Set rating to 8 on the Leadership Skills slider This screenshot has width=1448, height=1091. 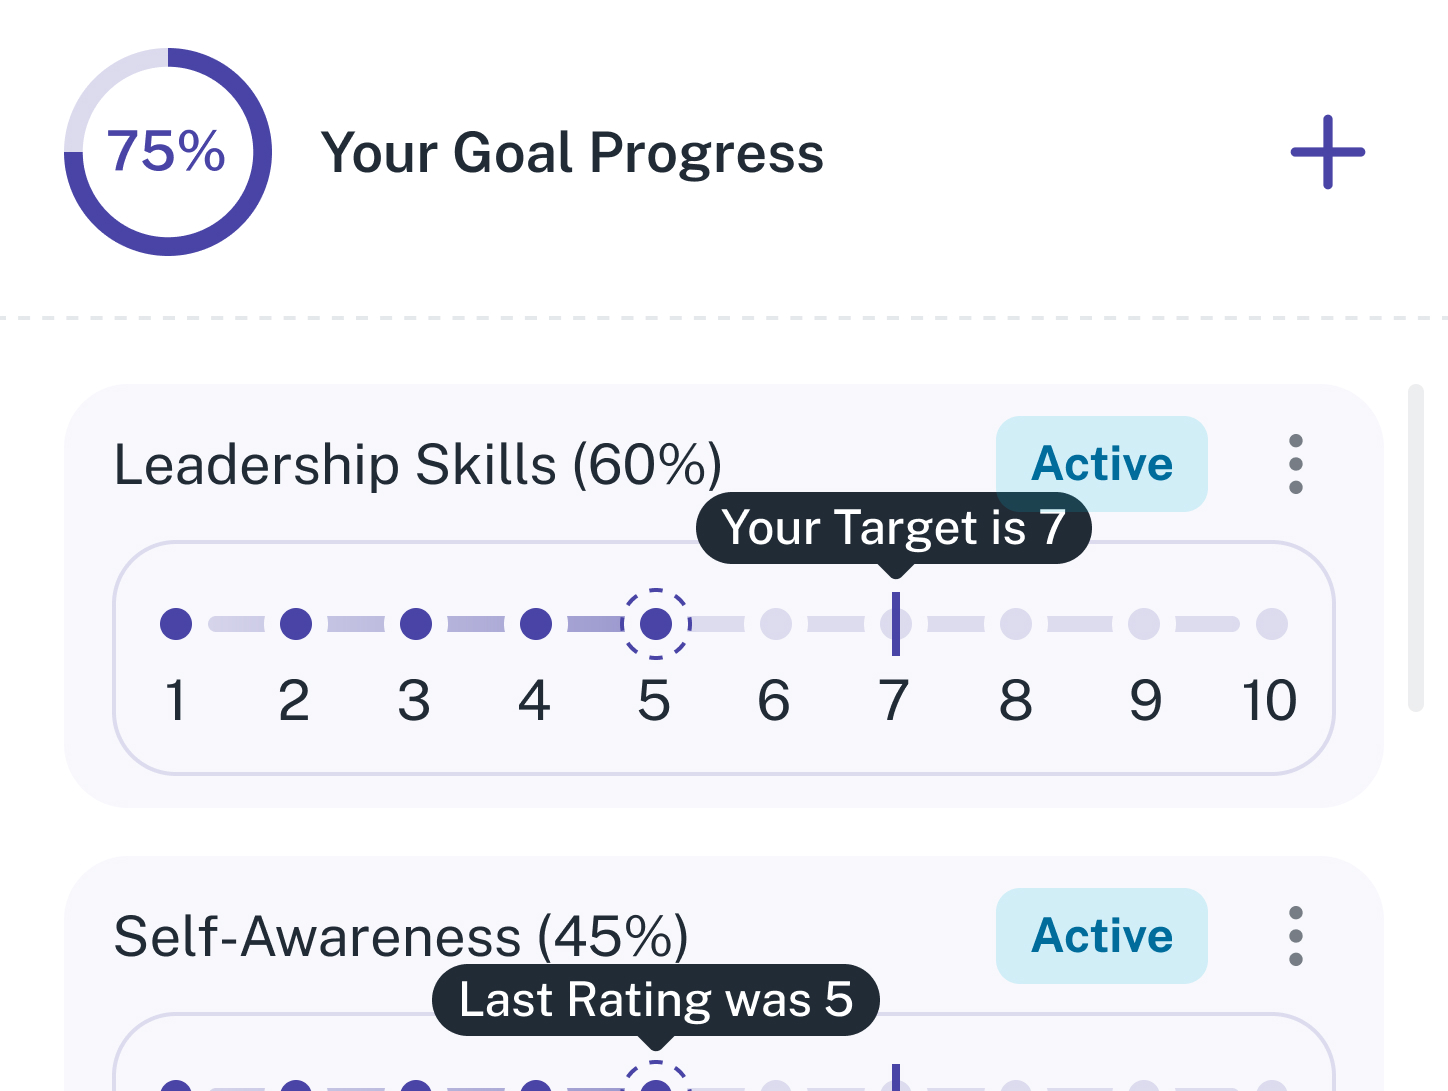[x=1016, y=623]
